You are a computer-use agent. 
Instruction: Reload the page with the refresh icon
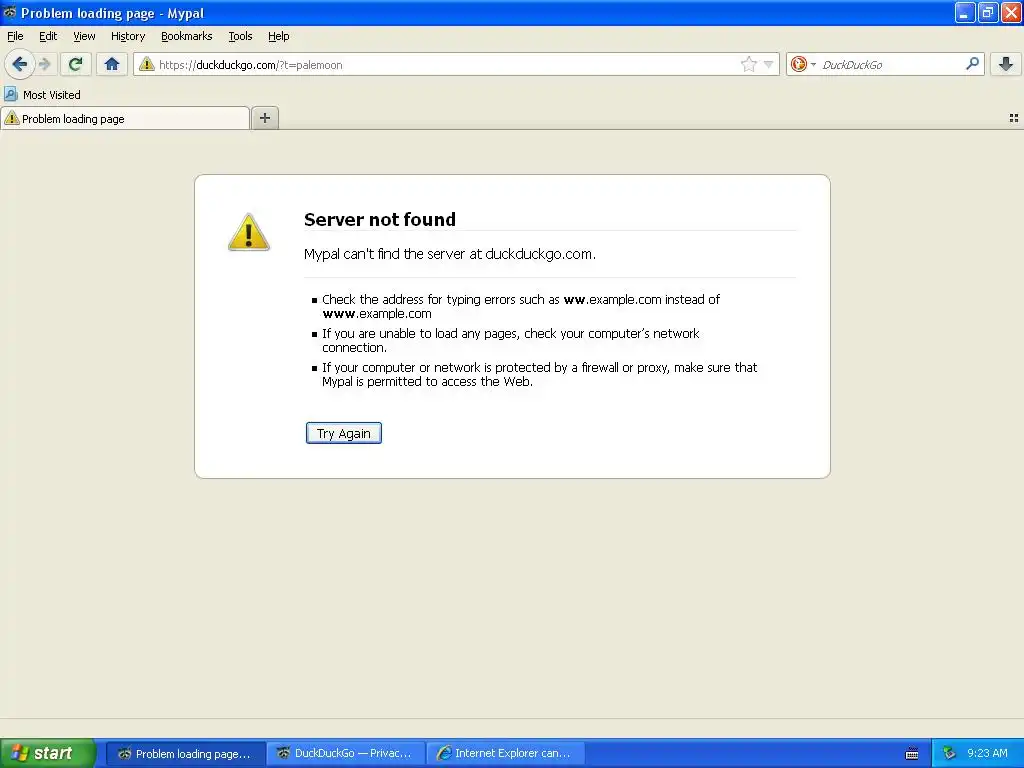pyautogui.click(x=76, y=64)
